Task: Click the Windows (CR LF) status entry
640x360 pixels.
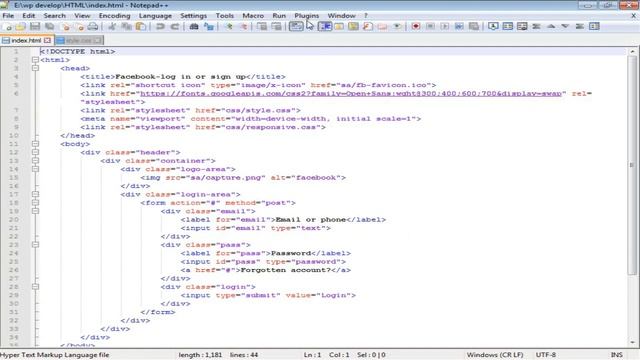Action: [x=495, y=355]
